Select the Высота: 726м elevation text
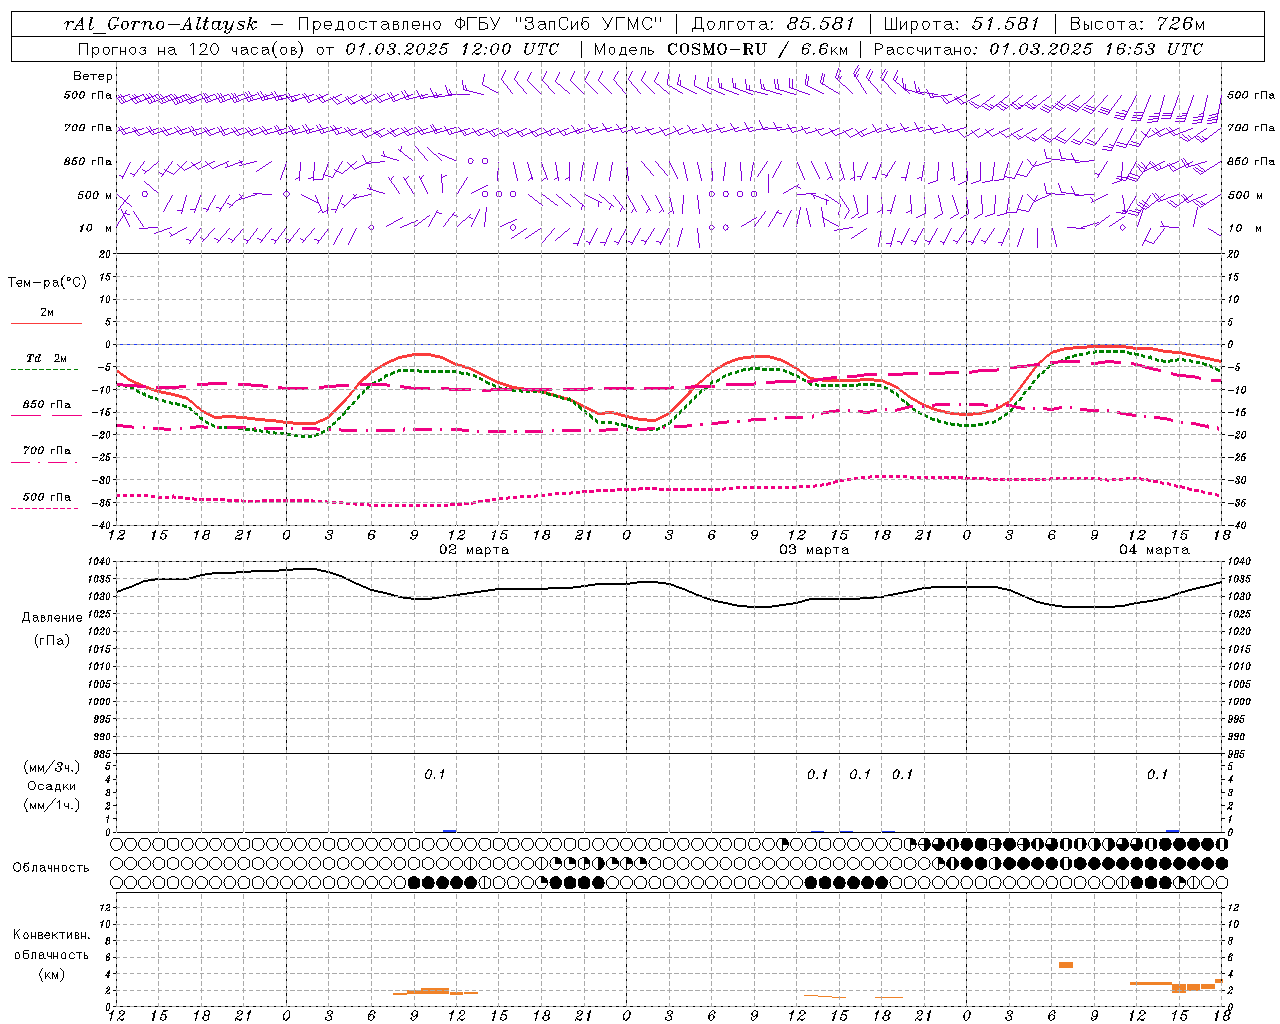Viewport: 1280px width, 1024px height. (x=1137, y=24)
